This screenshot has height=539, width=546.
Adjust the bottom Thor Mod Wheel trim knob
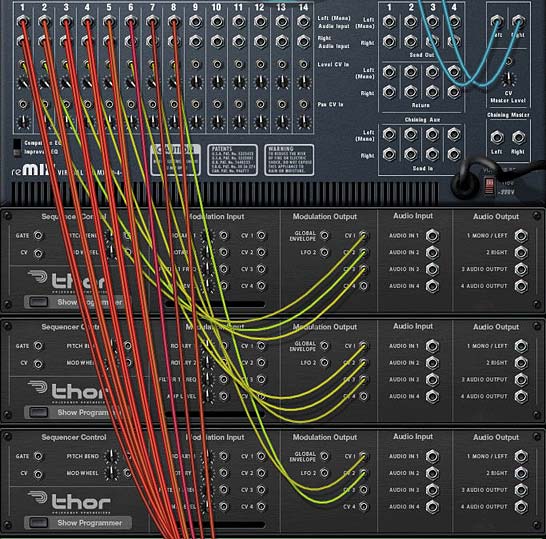click(111, 472)
